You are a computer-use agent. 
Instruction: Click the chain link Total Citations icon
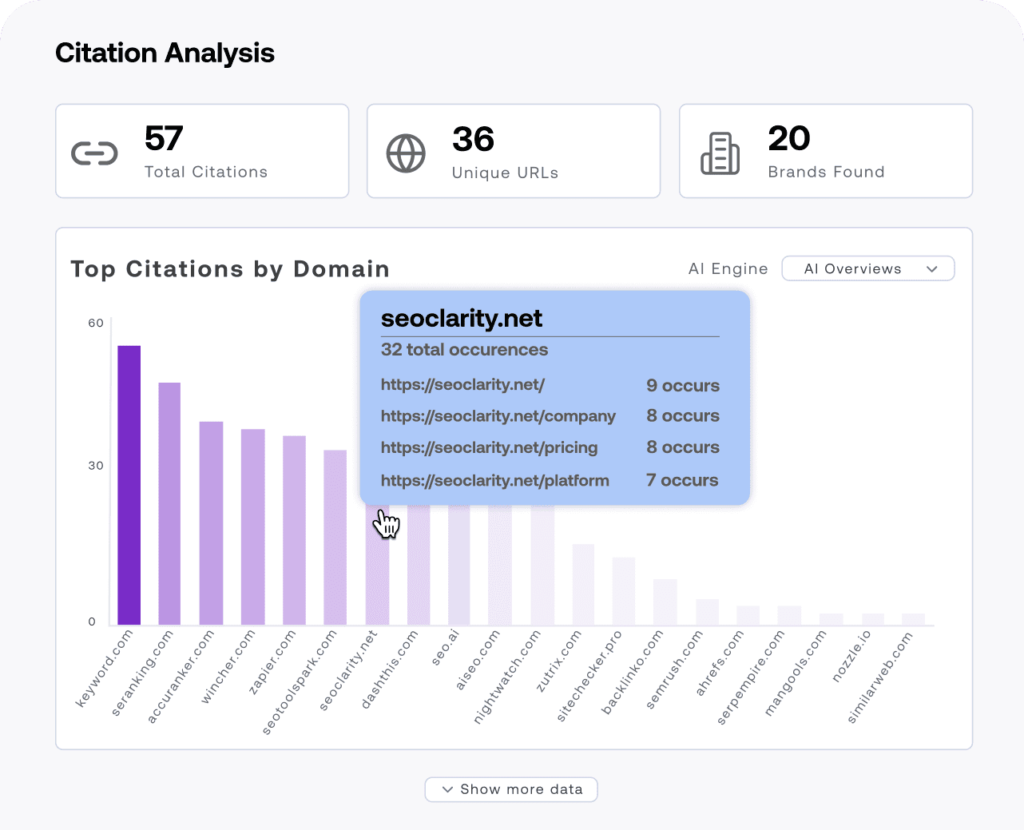pos(95,154)
